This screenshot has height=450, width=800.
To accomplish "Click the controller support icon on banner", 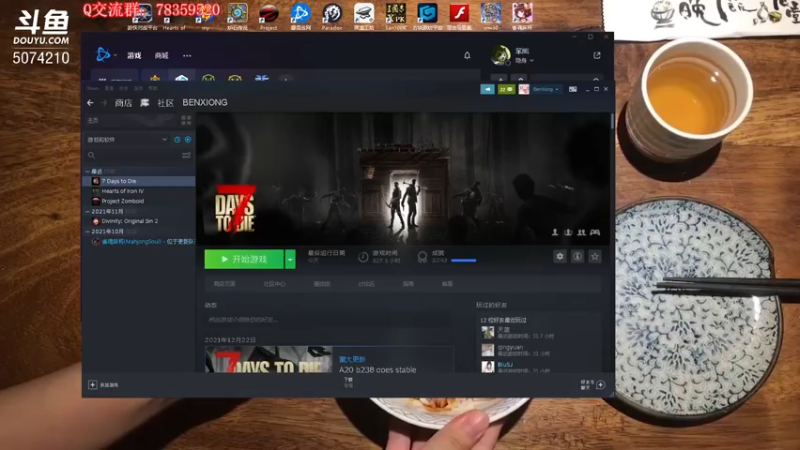I will (x=595, y=233).
